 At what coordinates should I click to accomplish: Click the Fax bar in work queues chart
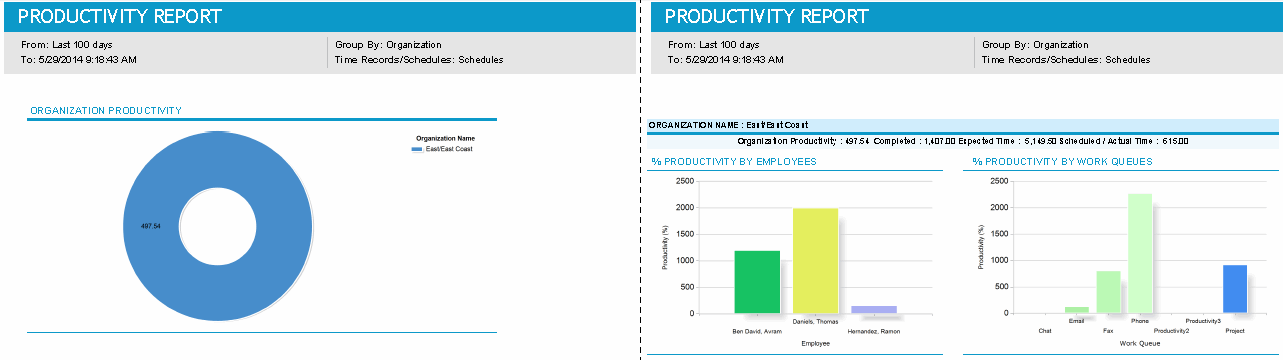click(1108, 292)
